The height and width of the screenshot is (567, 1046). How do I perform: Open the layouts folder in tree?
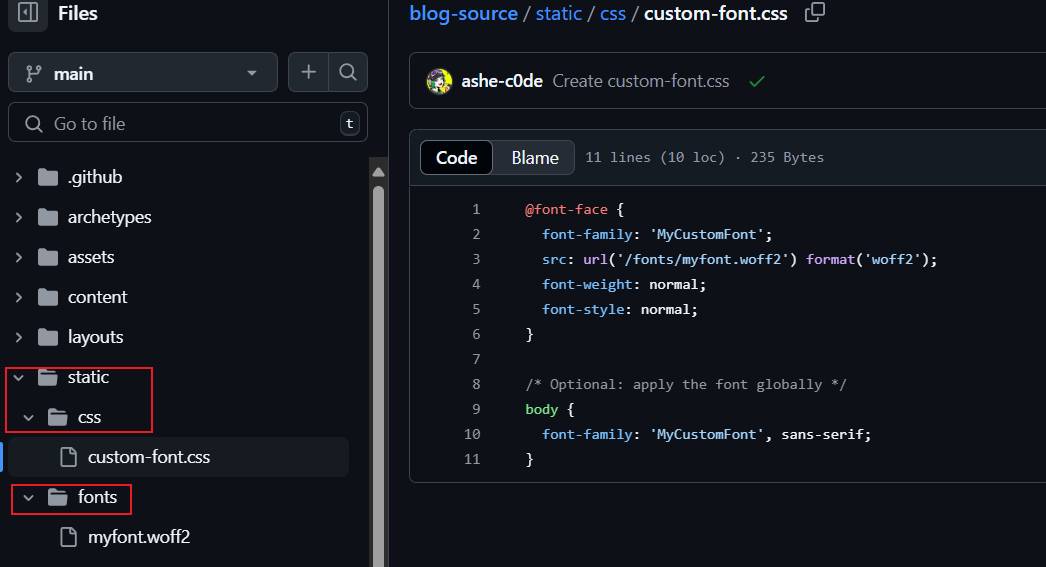click(x=95, y=337)
